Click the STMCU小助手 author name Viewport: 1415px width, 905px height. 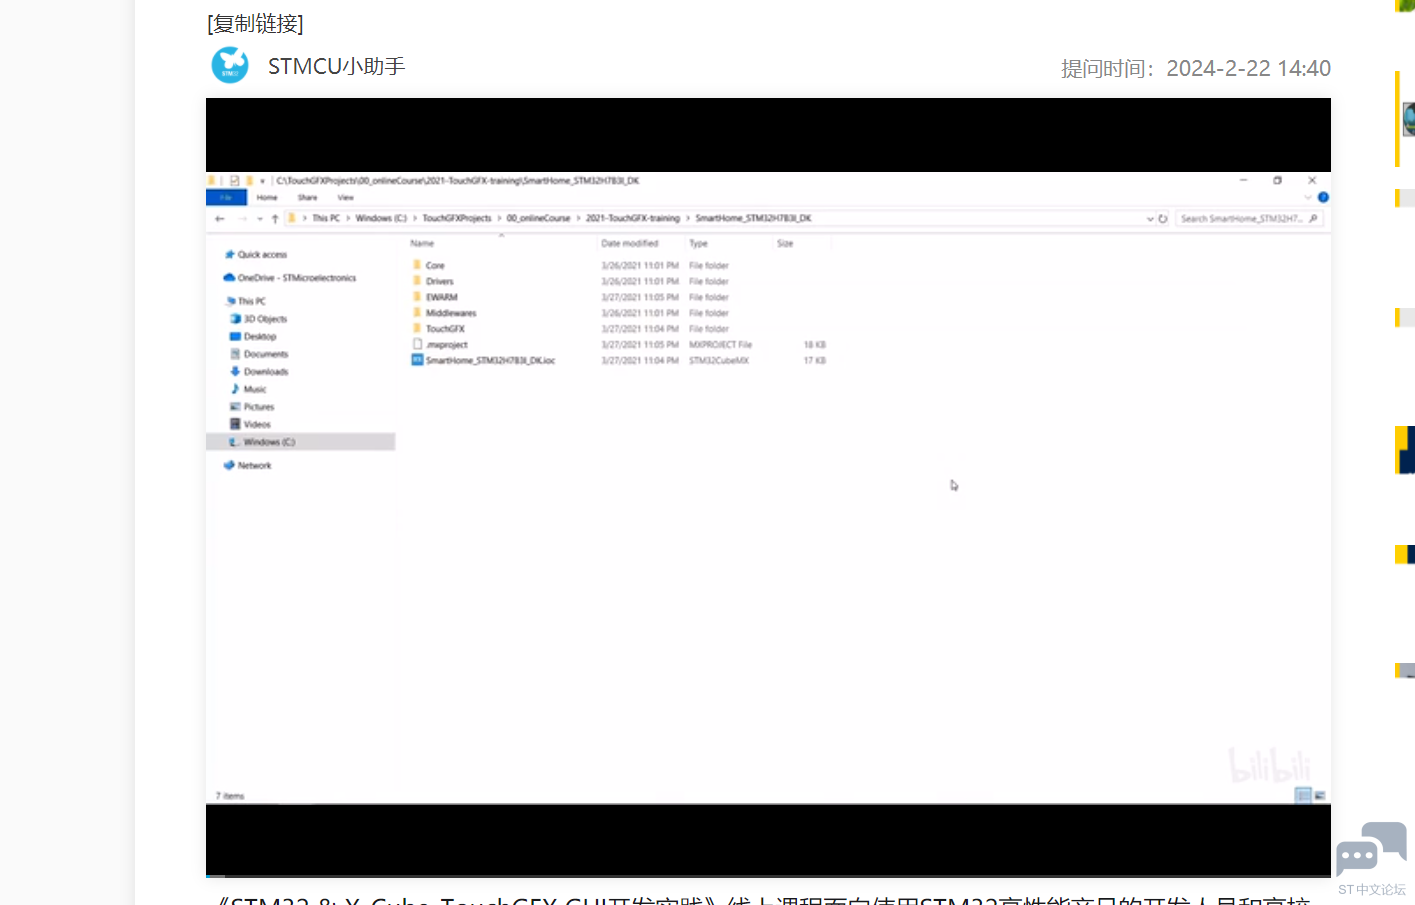coord(336,66)
